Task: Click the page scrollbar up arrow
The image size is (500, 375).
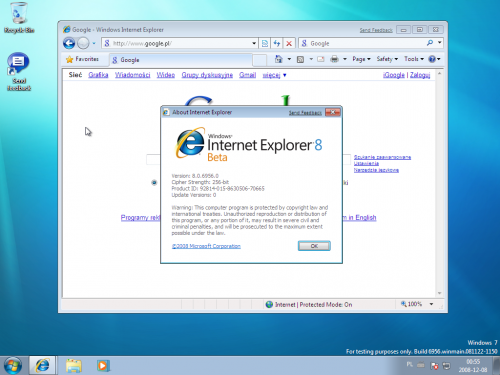Action: 439,73
